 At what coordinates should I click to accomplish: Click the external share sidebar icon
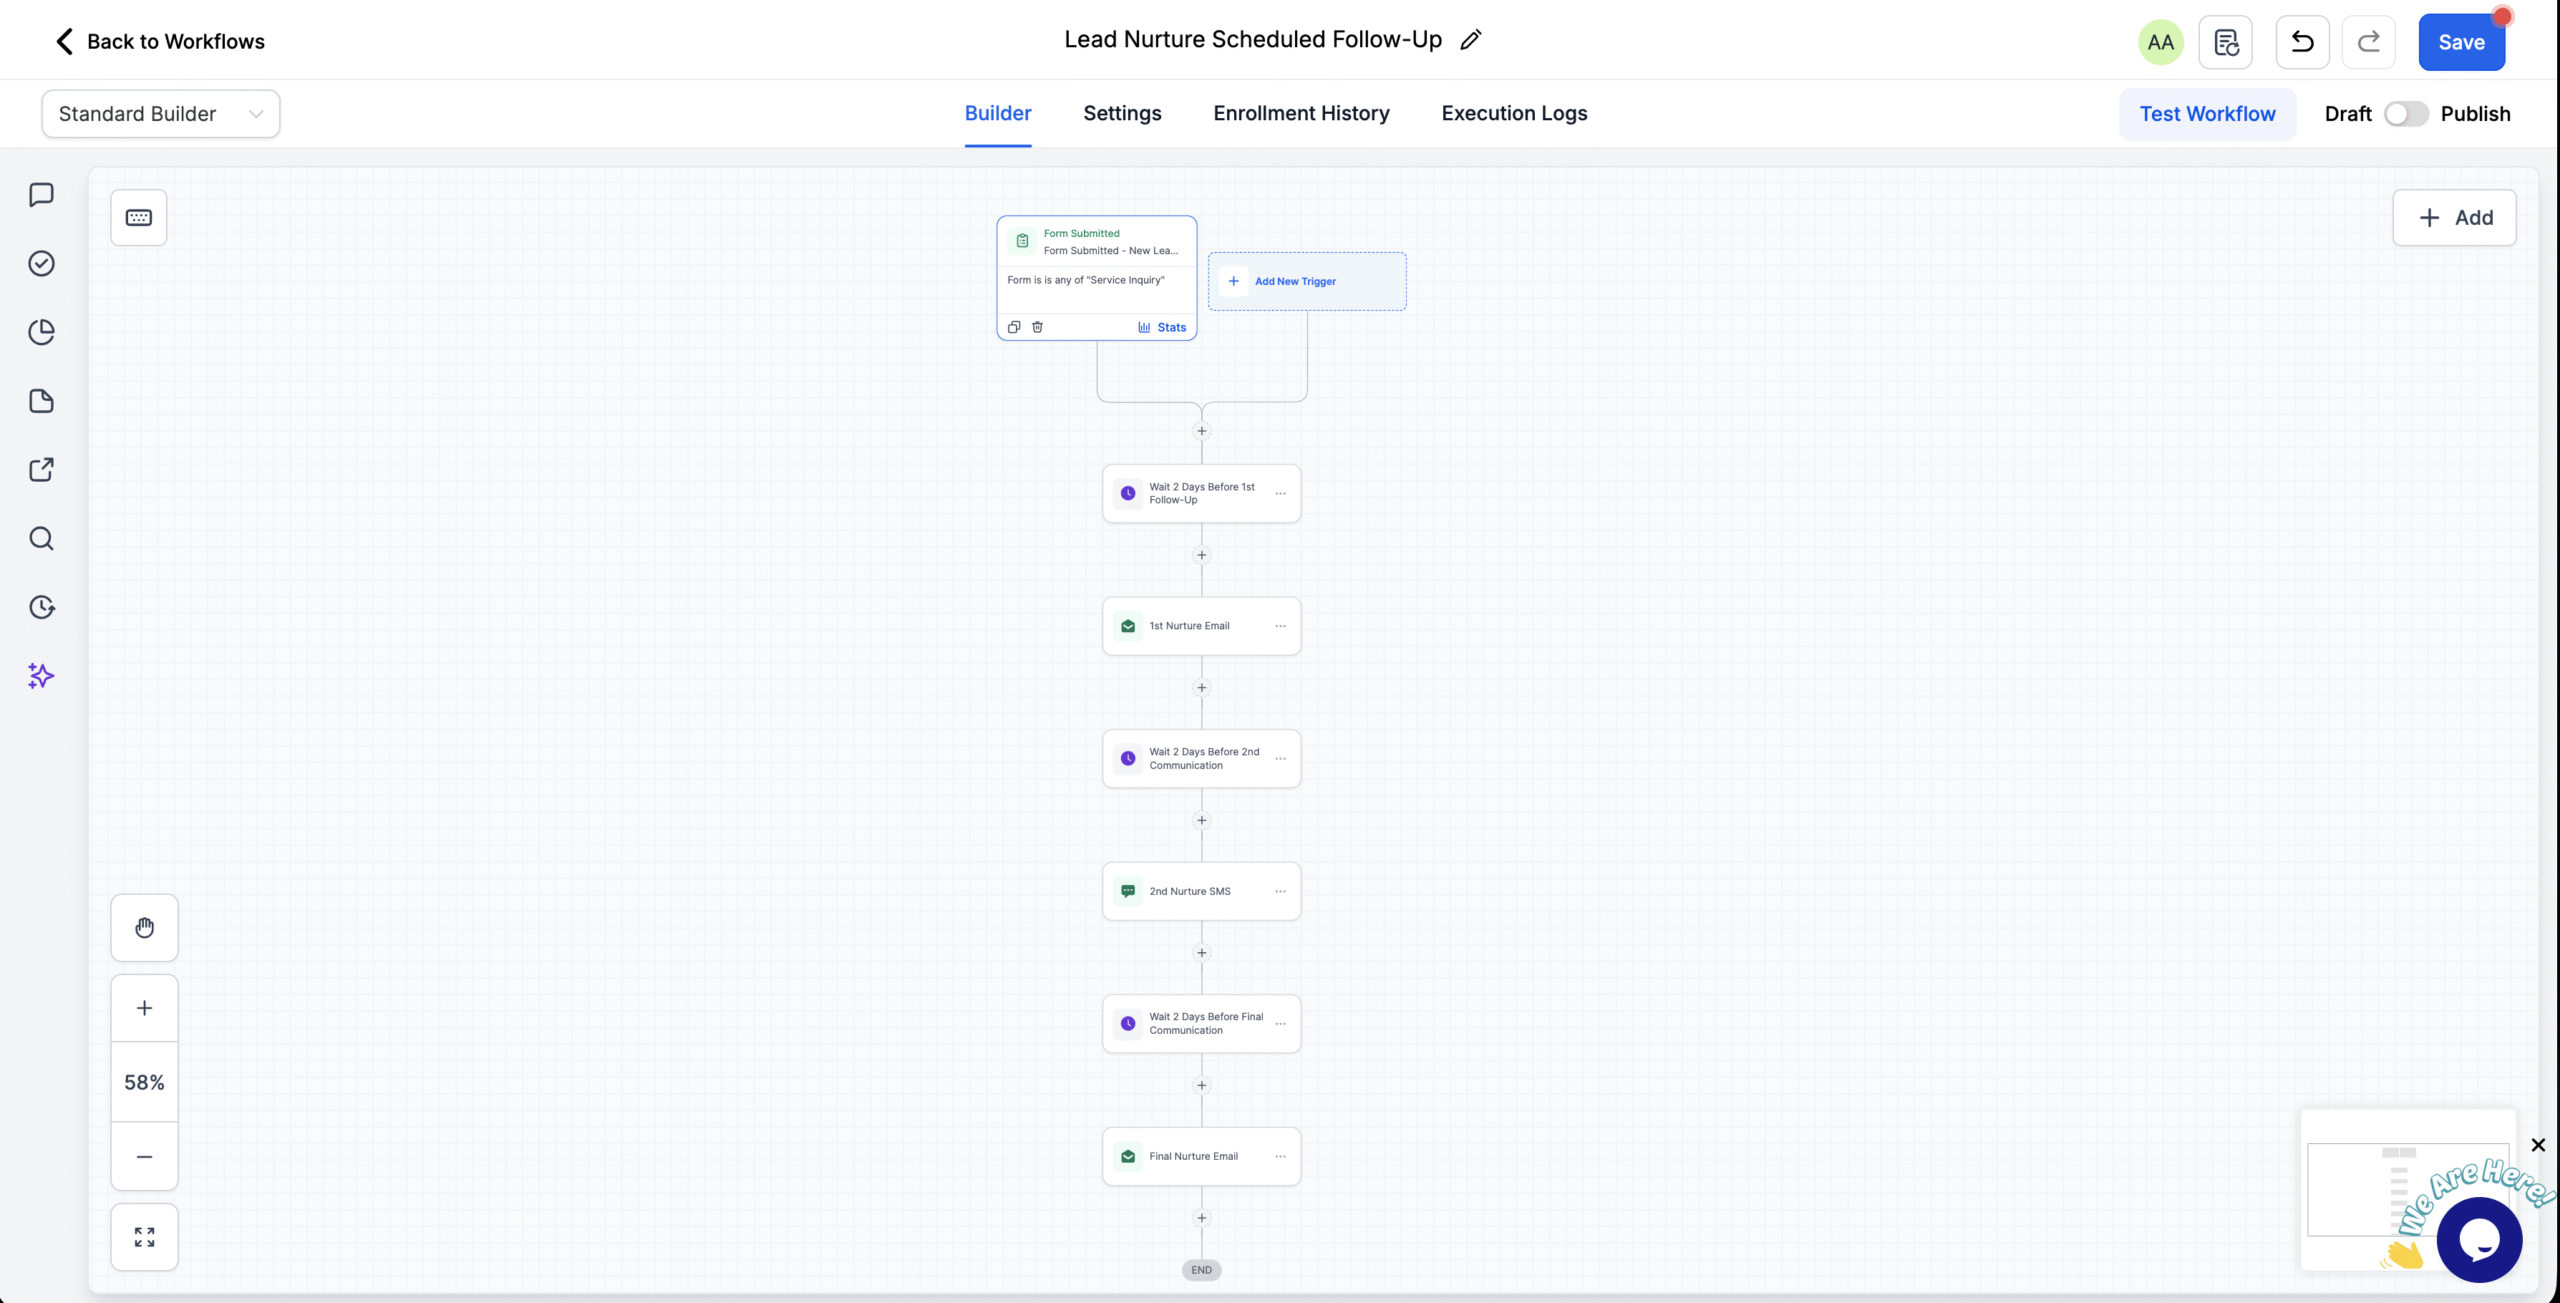41,470
